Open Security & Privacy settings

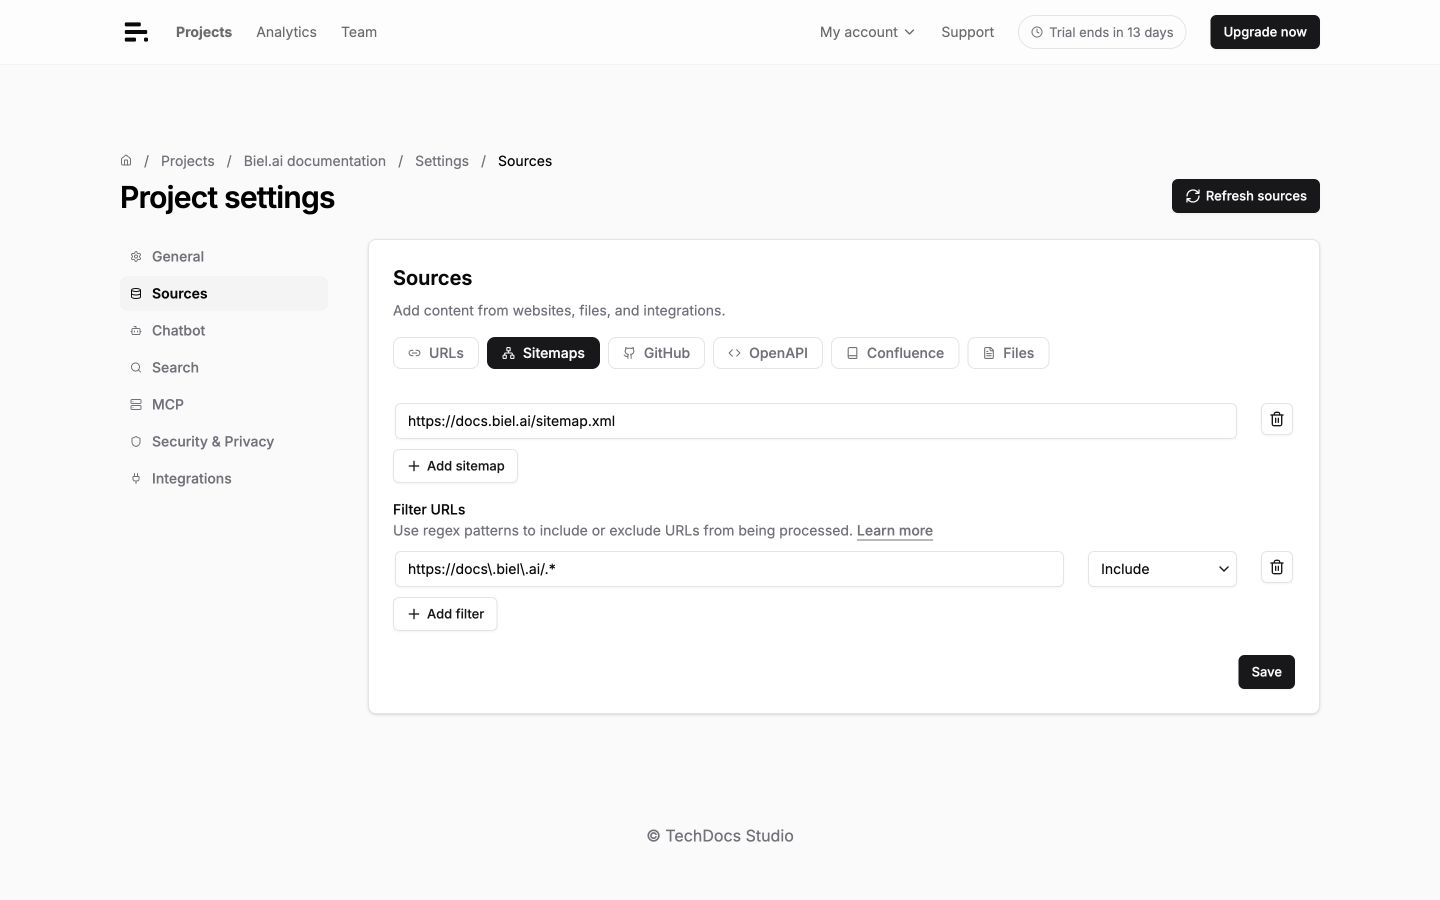click(x=224, y=441)
